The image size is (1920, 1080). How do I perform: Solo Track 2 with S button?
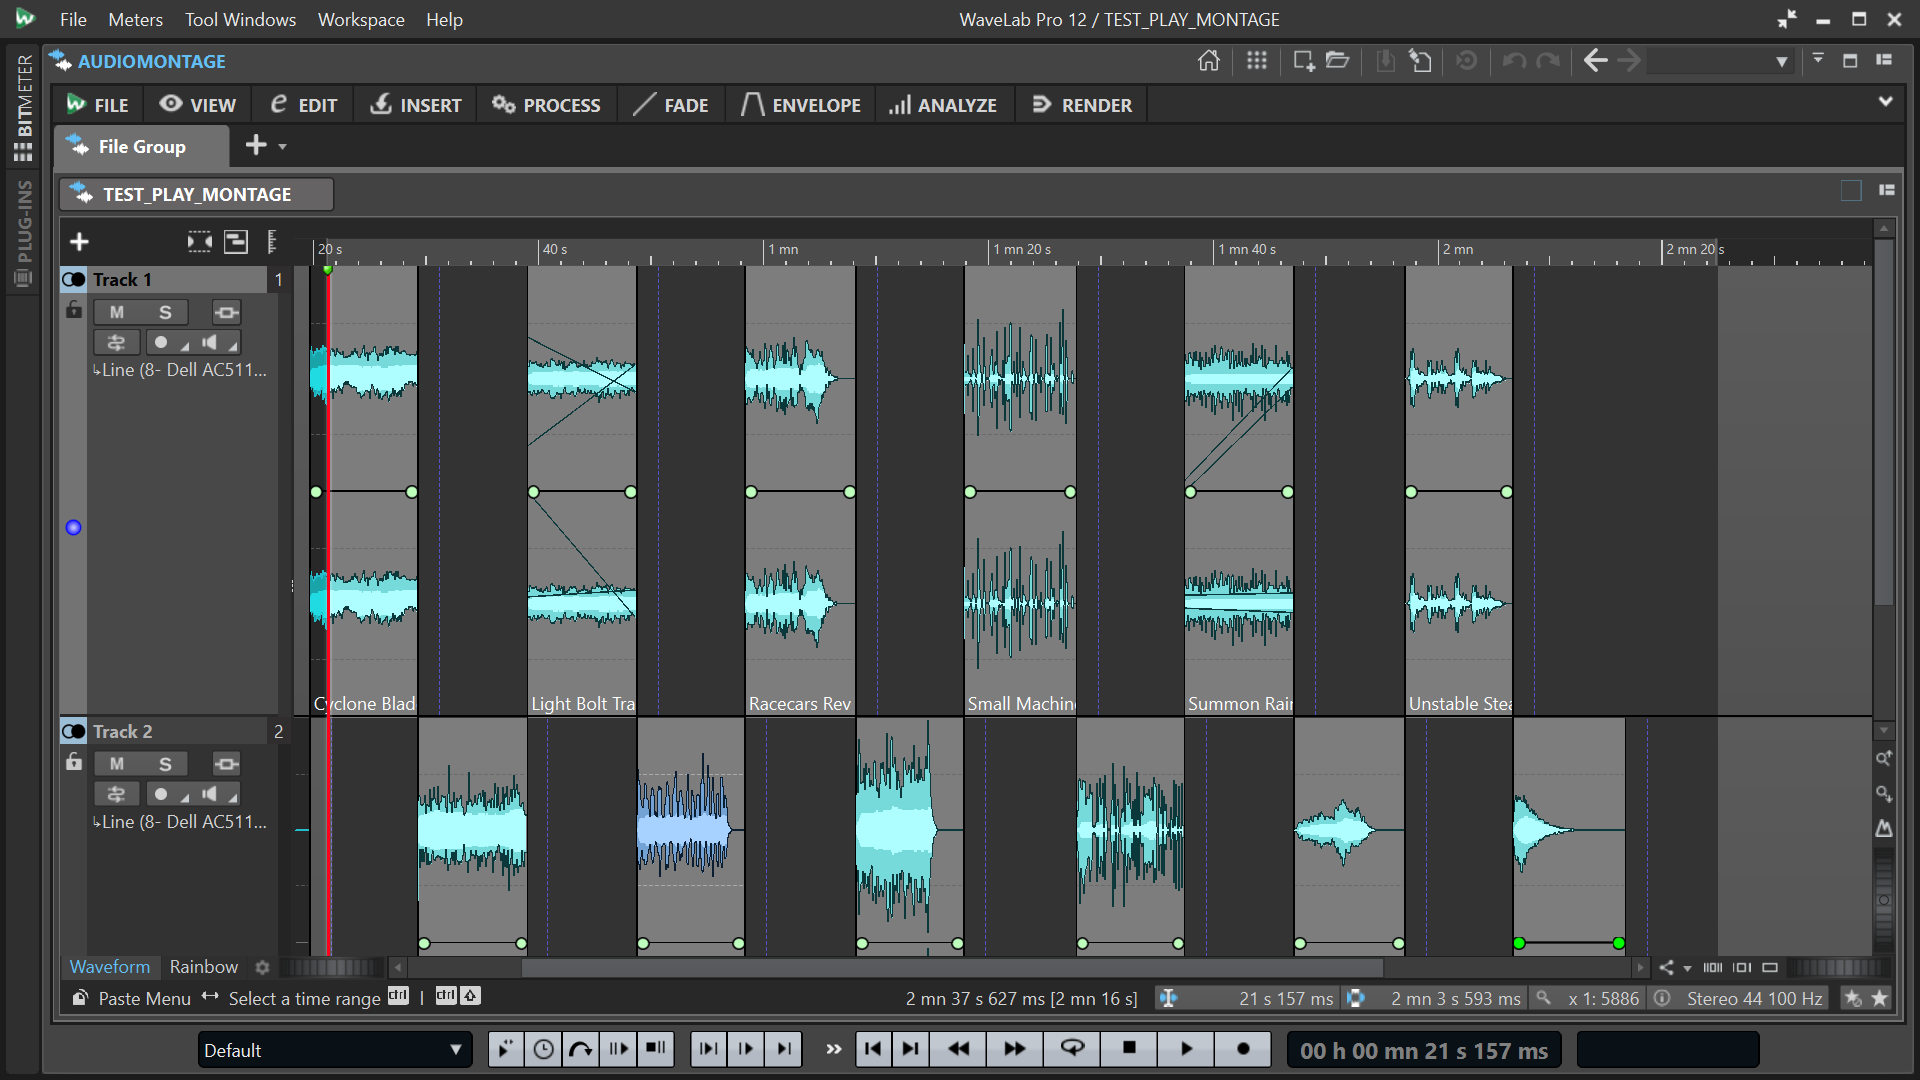[165, 764]
